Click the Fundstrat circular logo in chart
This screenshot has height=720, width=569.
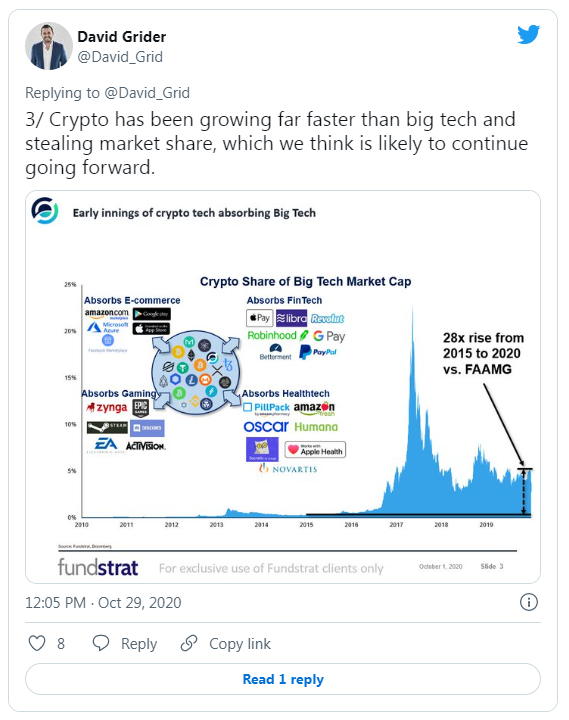[x=45, y=211]
